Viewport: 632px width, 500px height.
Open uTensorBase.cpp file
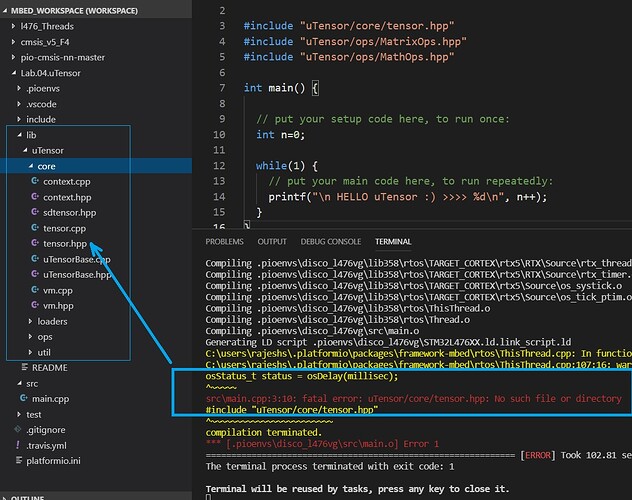pos(77,259)
